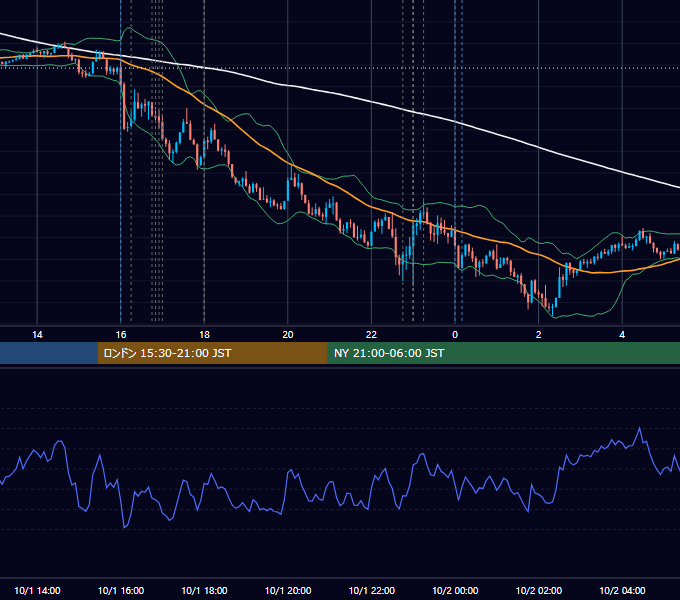Select the 18 hour axis label
Image resolution: width=680 pixels, height=600 pixels.
point(204,335)
